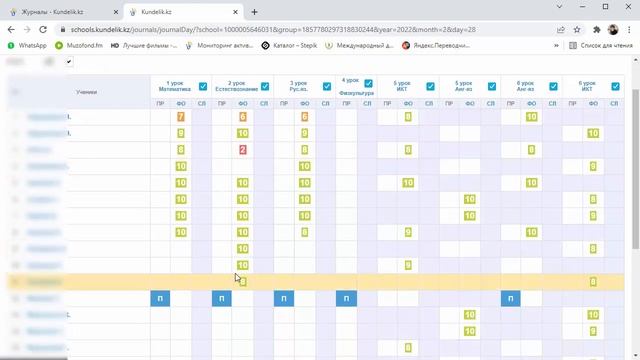Open the 5 урок ИКТ lesson header
The width and height of the screenshot is (640, 360).
click(402, 86)
